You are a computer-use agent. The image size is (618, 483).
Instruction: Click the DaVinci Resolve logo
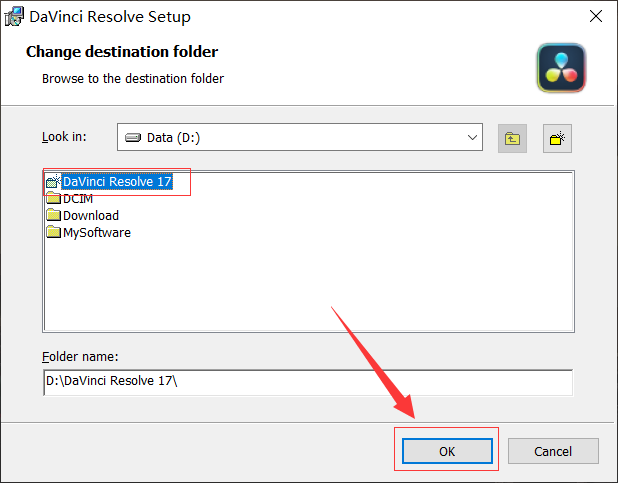click(x=561, y=68)
